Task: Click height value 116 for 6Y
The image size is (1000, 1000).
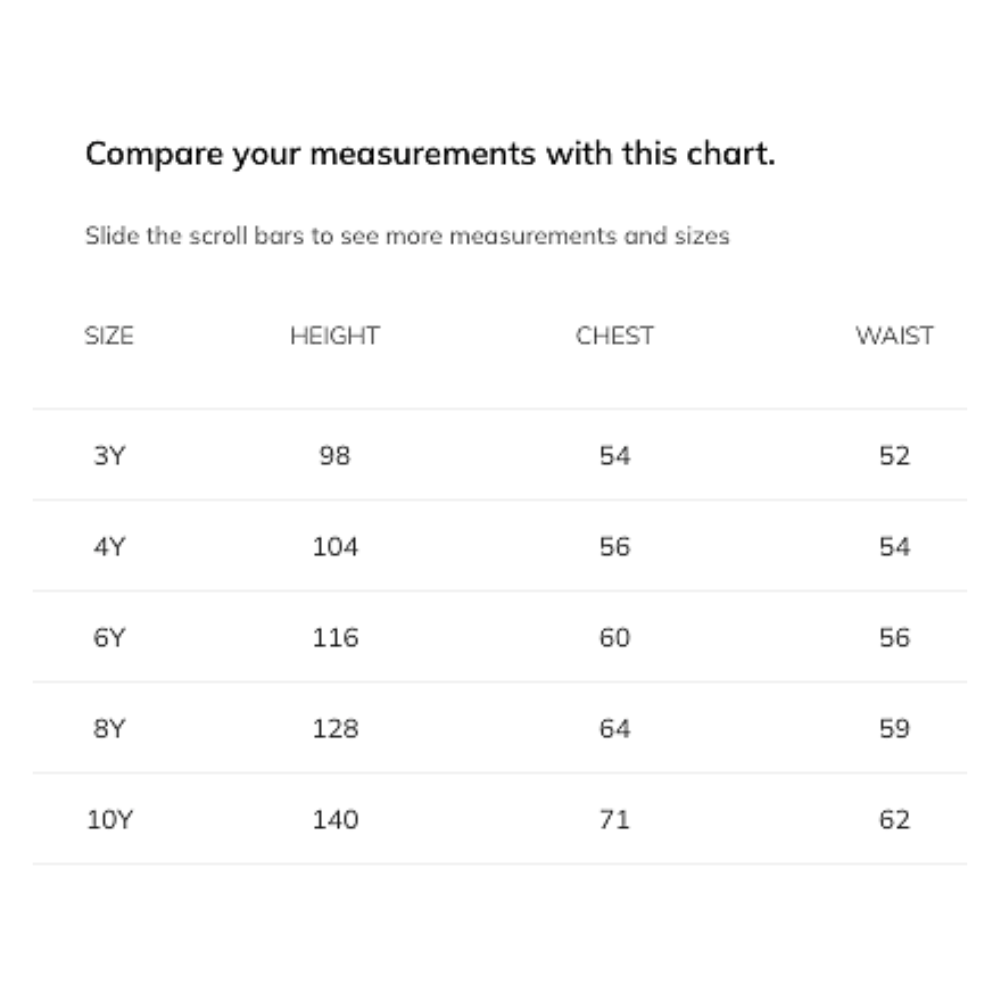Action: click(x=335, y=638)
